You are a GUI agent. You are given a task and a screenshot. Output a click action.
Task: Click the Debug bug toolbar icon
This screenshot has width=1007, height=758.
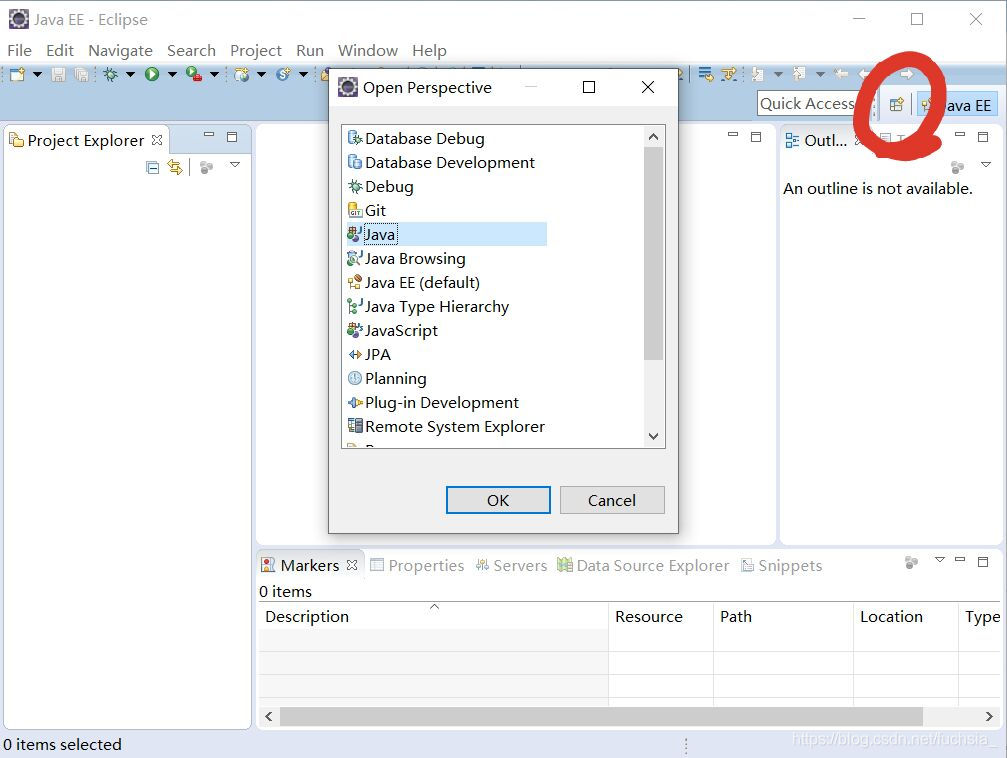click(110, 75)
